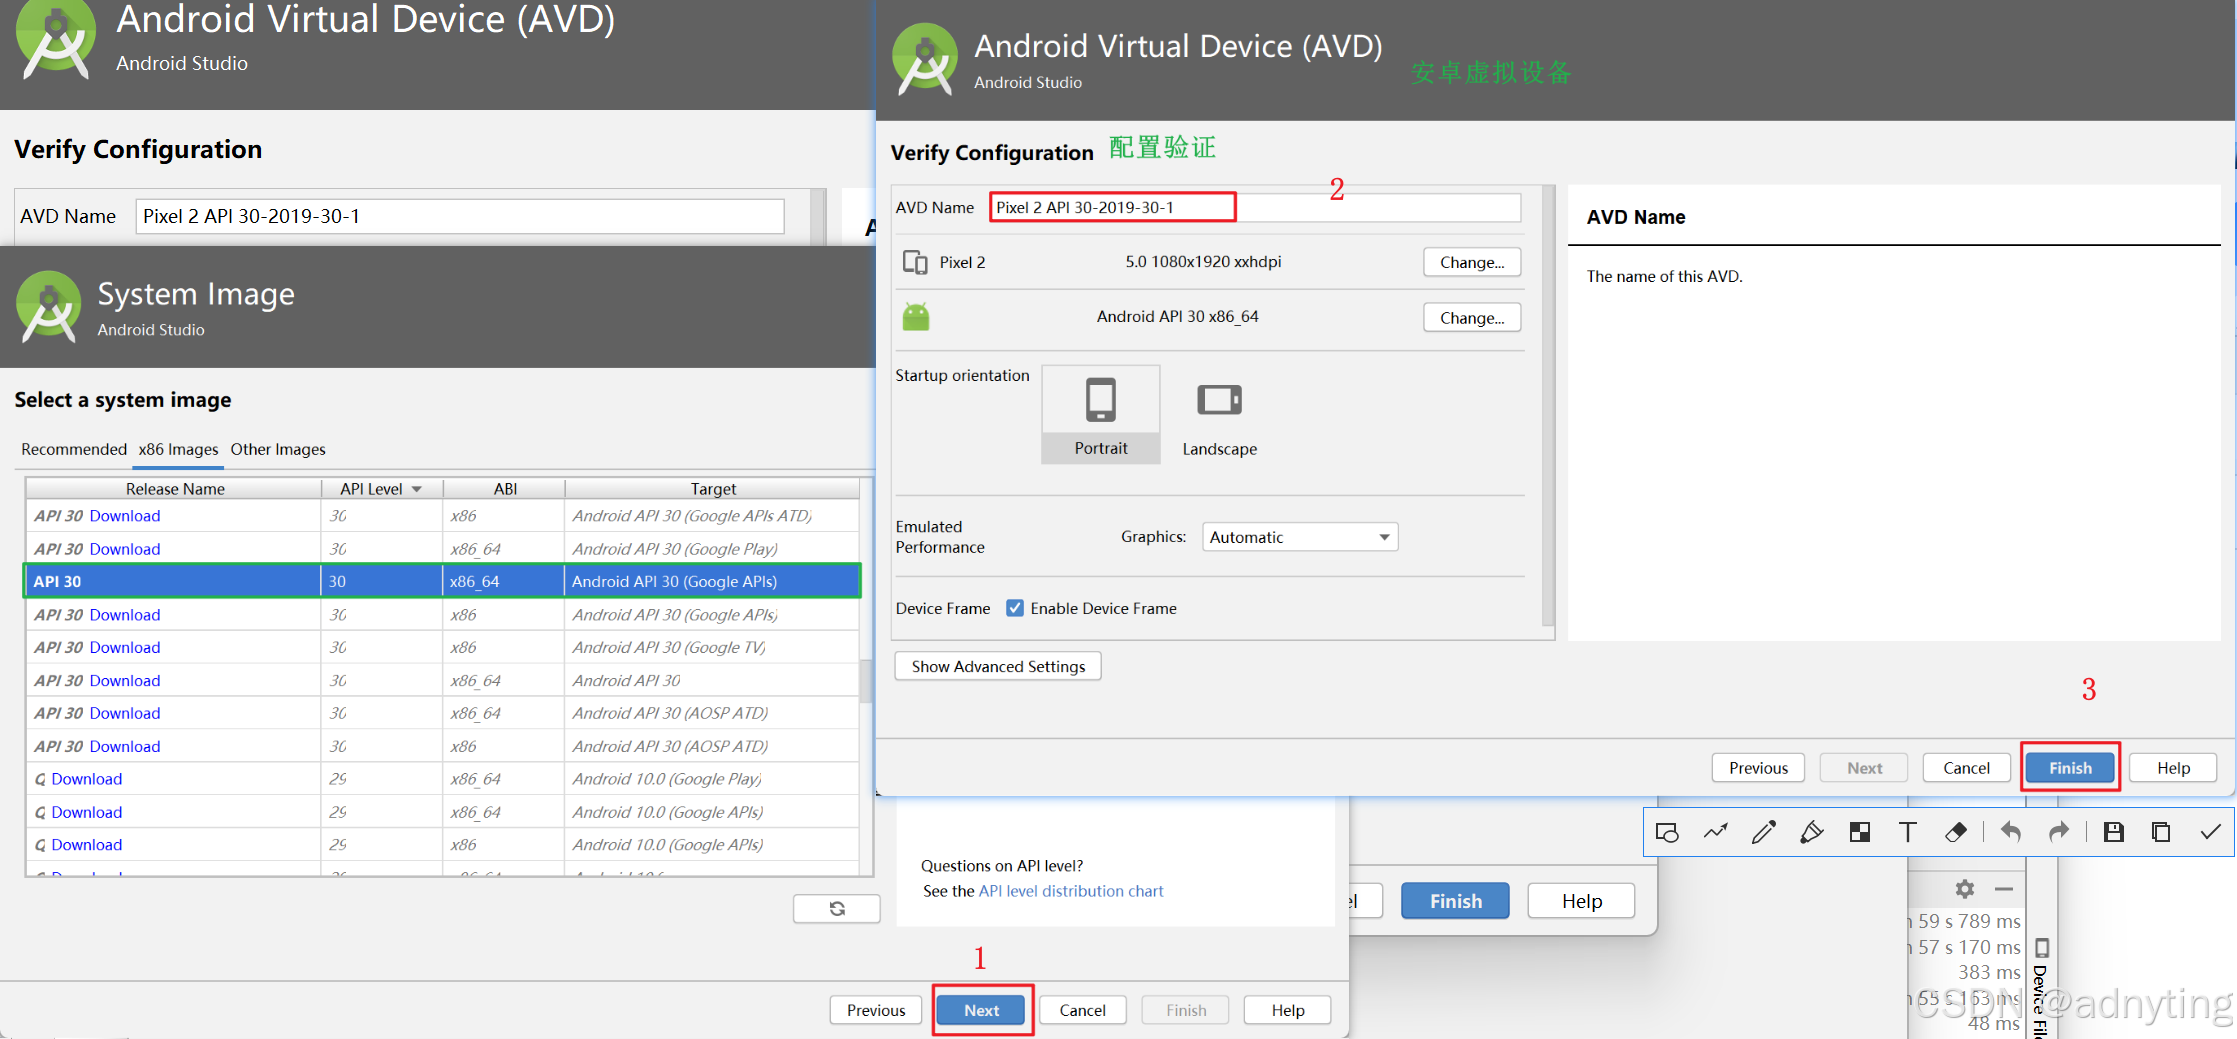
Task: Download API 30 x86 Google APIs image
Action: pyautogui.click(x=124, y=615)
